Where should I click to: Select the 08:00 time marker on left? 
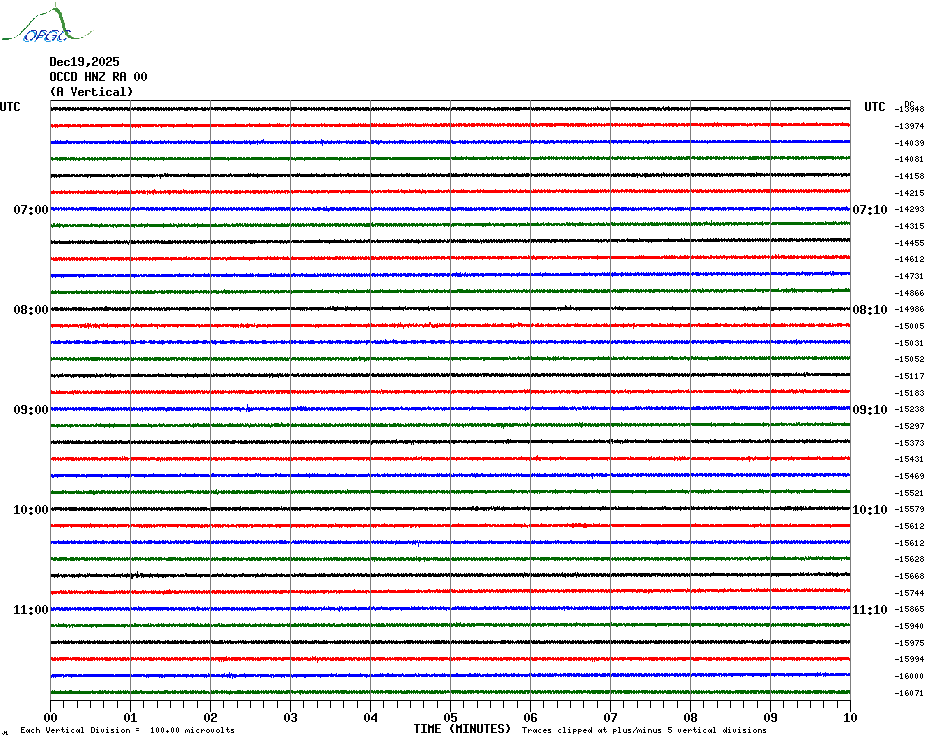click(30, 310)
